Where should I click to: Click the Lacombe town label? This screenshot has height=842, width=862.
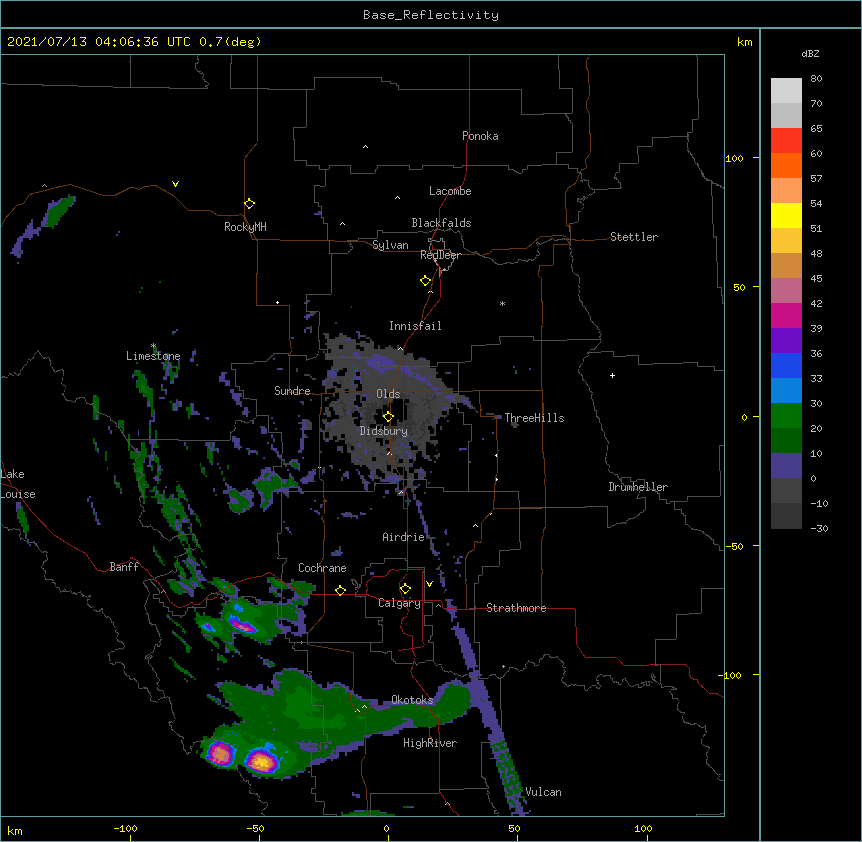(x=450, y=191)
